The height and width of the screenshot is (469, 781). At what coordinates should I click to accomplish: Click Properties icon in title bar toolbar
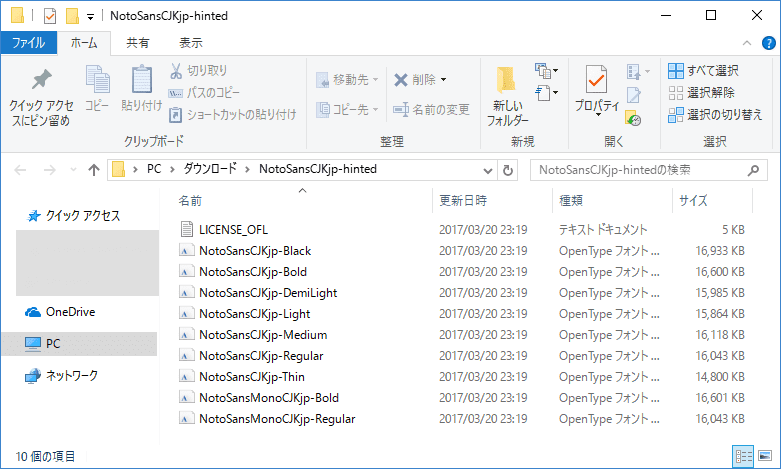50,16
